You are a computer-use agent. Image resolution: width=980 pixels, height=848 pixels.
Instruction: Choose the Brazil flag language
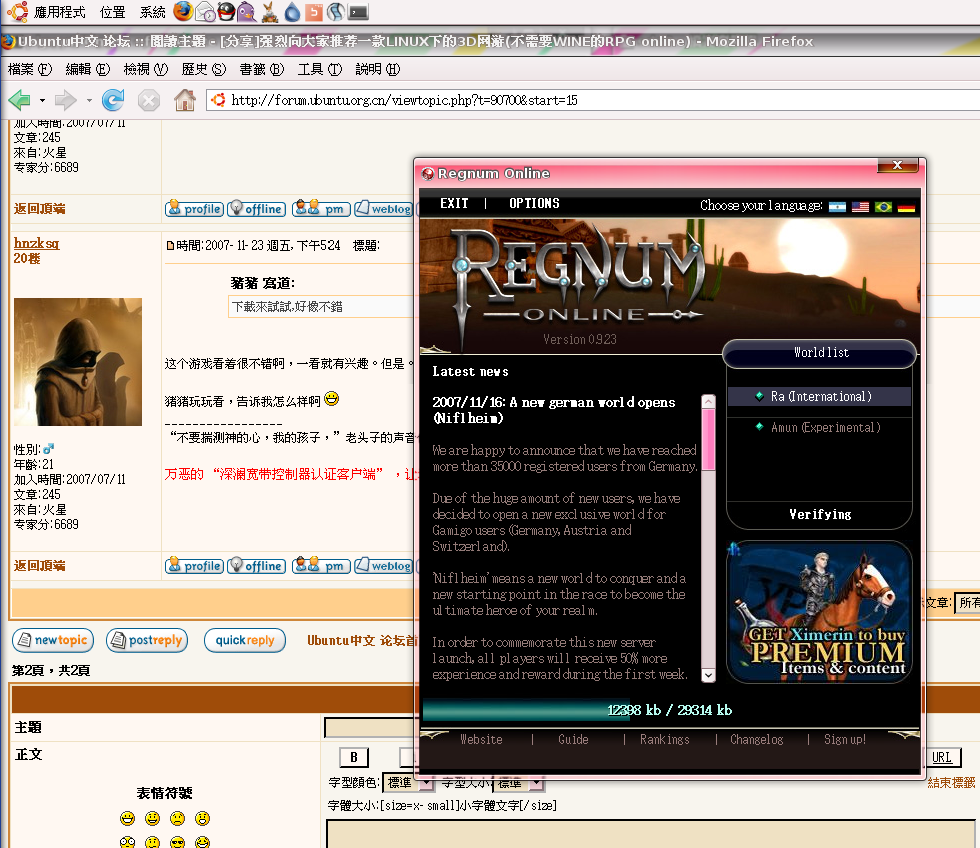click(x=883, y=207)
